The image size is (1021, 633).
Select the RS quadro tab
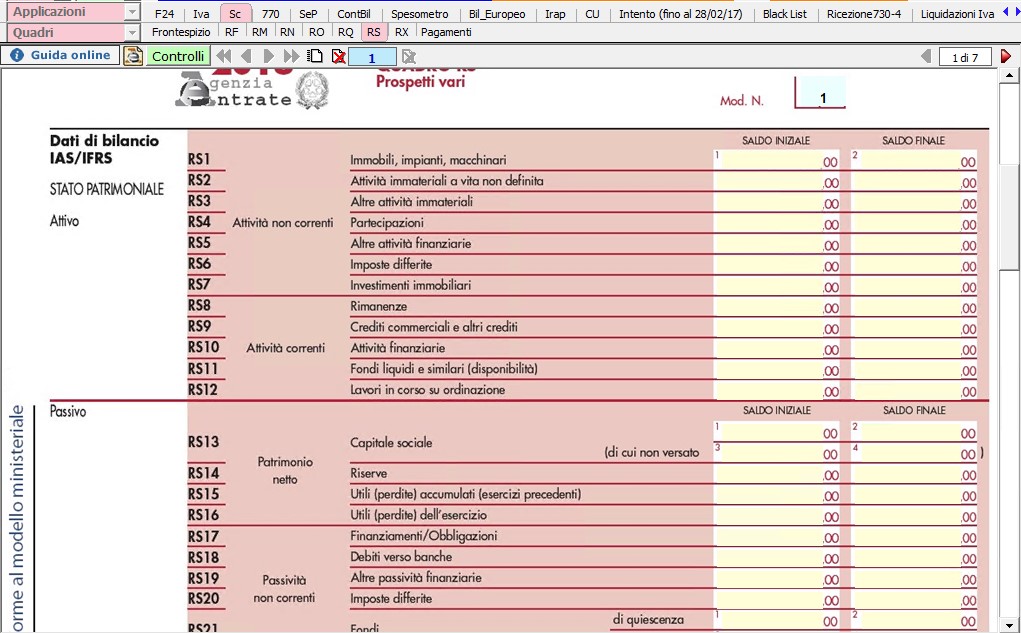[x=373, y=32]
